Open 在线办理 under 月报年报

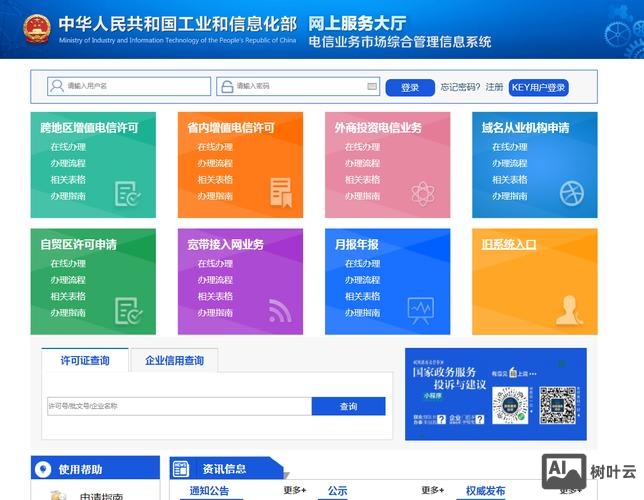(x=363, y=263)
